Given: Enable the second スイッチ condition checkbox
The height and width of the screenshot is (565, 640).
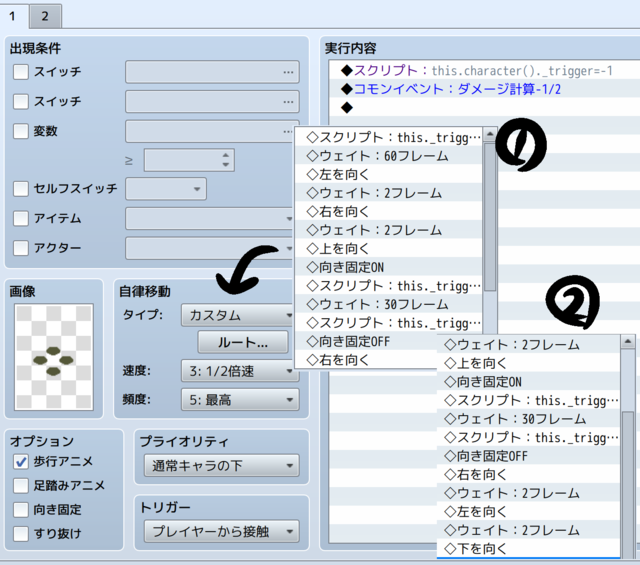Looking at the screenshot, I should [x=21, y=101].
